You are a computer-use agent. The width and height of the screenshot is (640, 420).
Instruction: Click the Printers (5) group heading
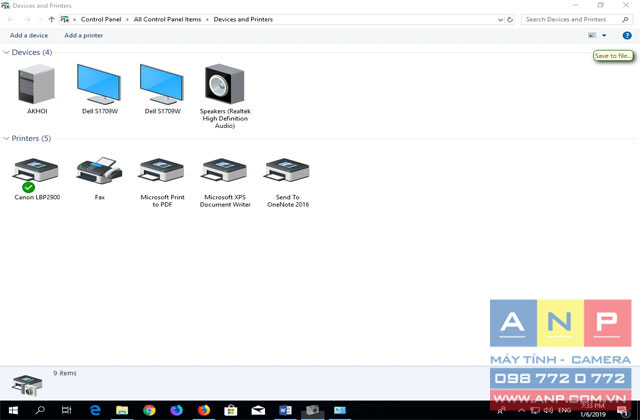31,138
